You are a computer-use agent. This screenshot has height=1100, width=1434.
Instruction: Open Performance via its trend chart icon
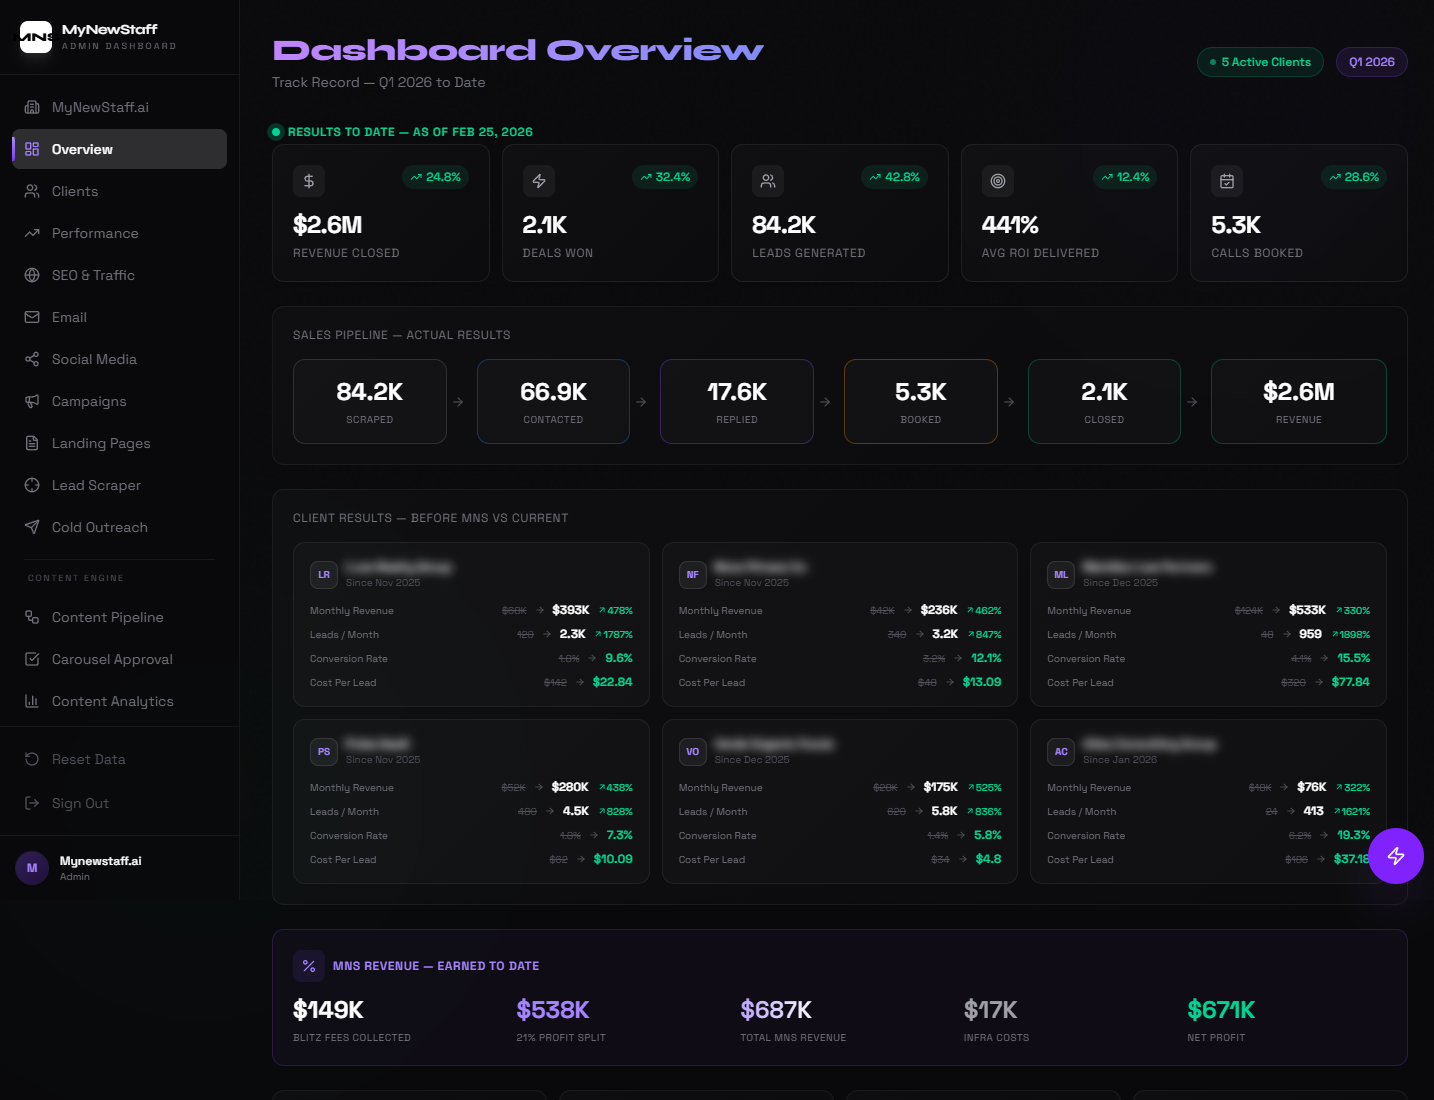coord(33,233)
